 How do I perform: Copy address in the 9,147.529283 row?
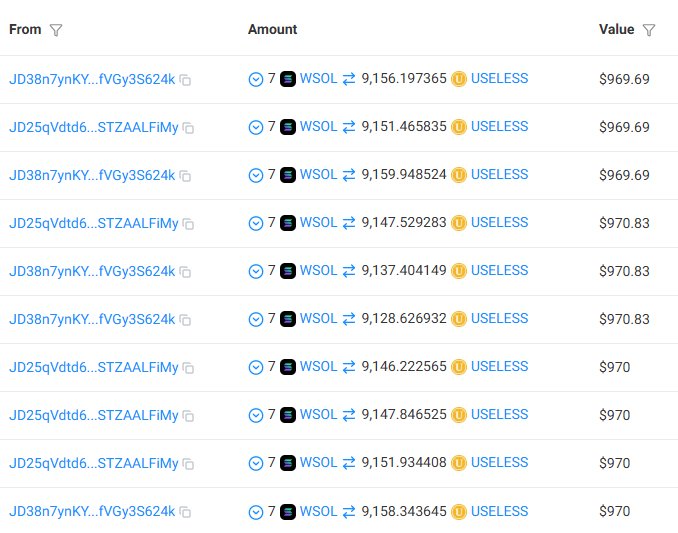[x=189, y=224]
